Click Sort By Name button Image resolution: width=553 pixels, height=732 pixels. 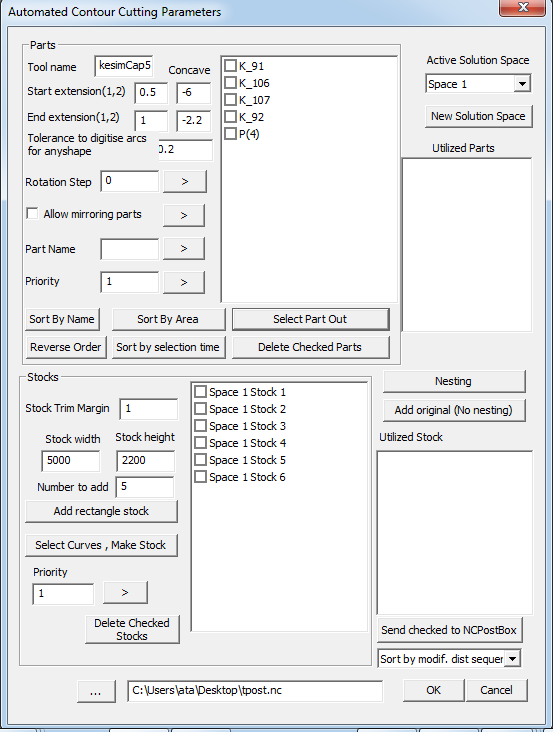click(62, 319)
